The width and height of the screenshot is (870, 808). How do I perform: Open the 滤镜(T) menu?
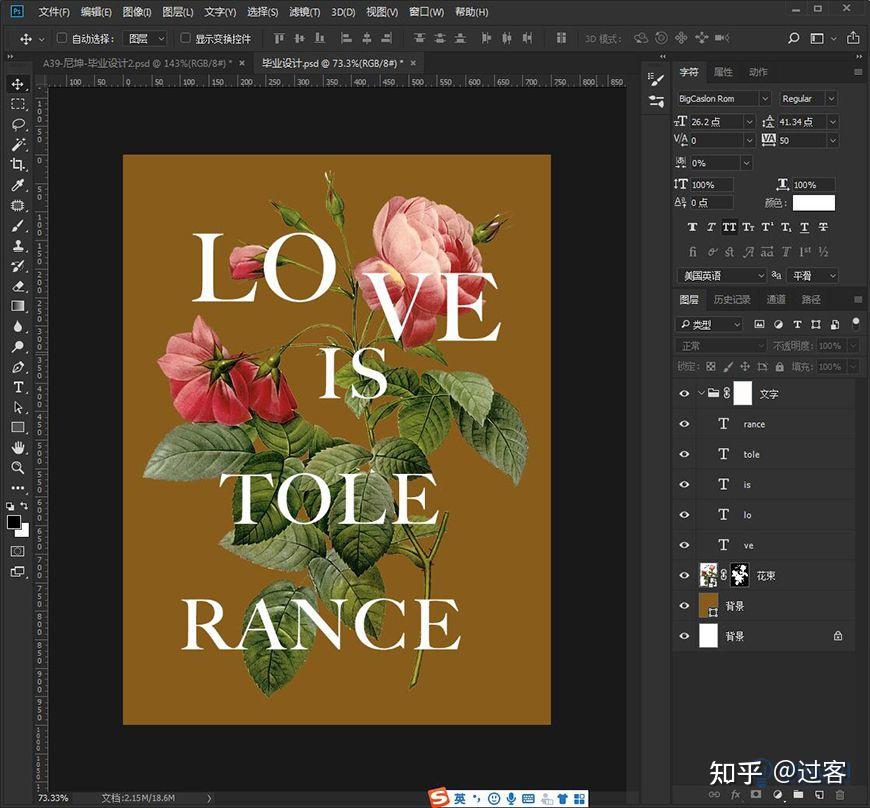point(305,12)
